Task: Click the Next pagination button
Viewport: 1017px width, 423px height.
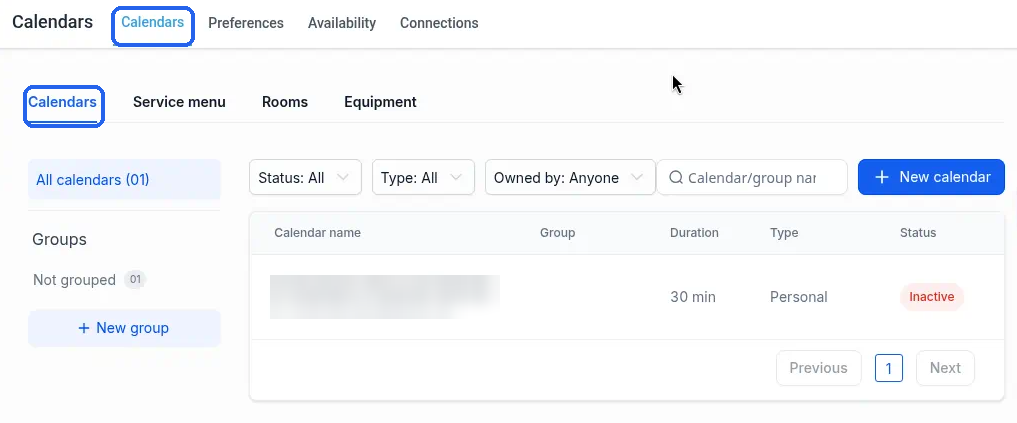Action: tap(945, 369)
